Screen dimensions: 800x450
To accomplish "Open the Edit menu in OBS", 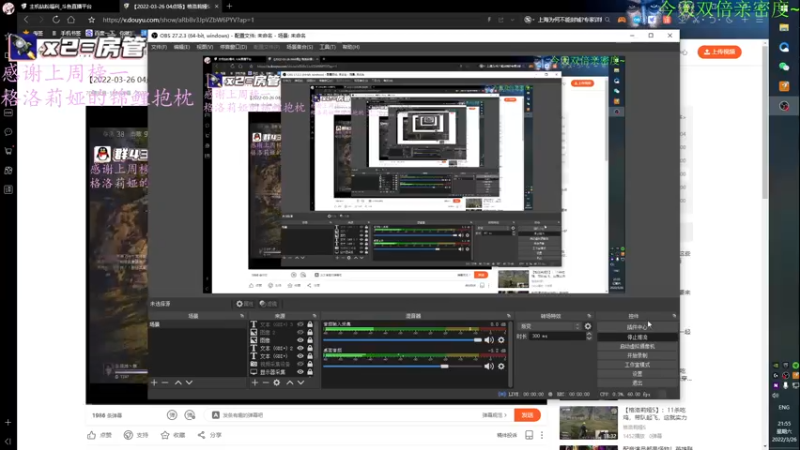I will click(182, 47).
